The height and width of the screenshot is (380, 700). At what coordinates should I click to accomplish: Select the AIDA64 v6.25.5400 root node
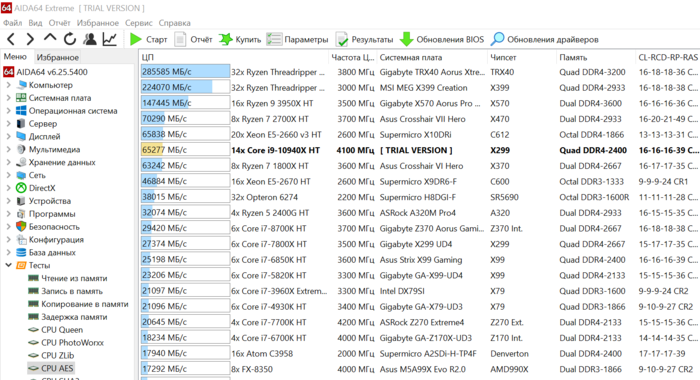tap(45, 72)
